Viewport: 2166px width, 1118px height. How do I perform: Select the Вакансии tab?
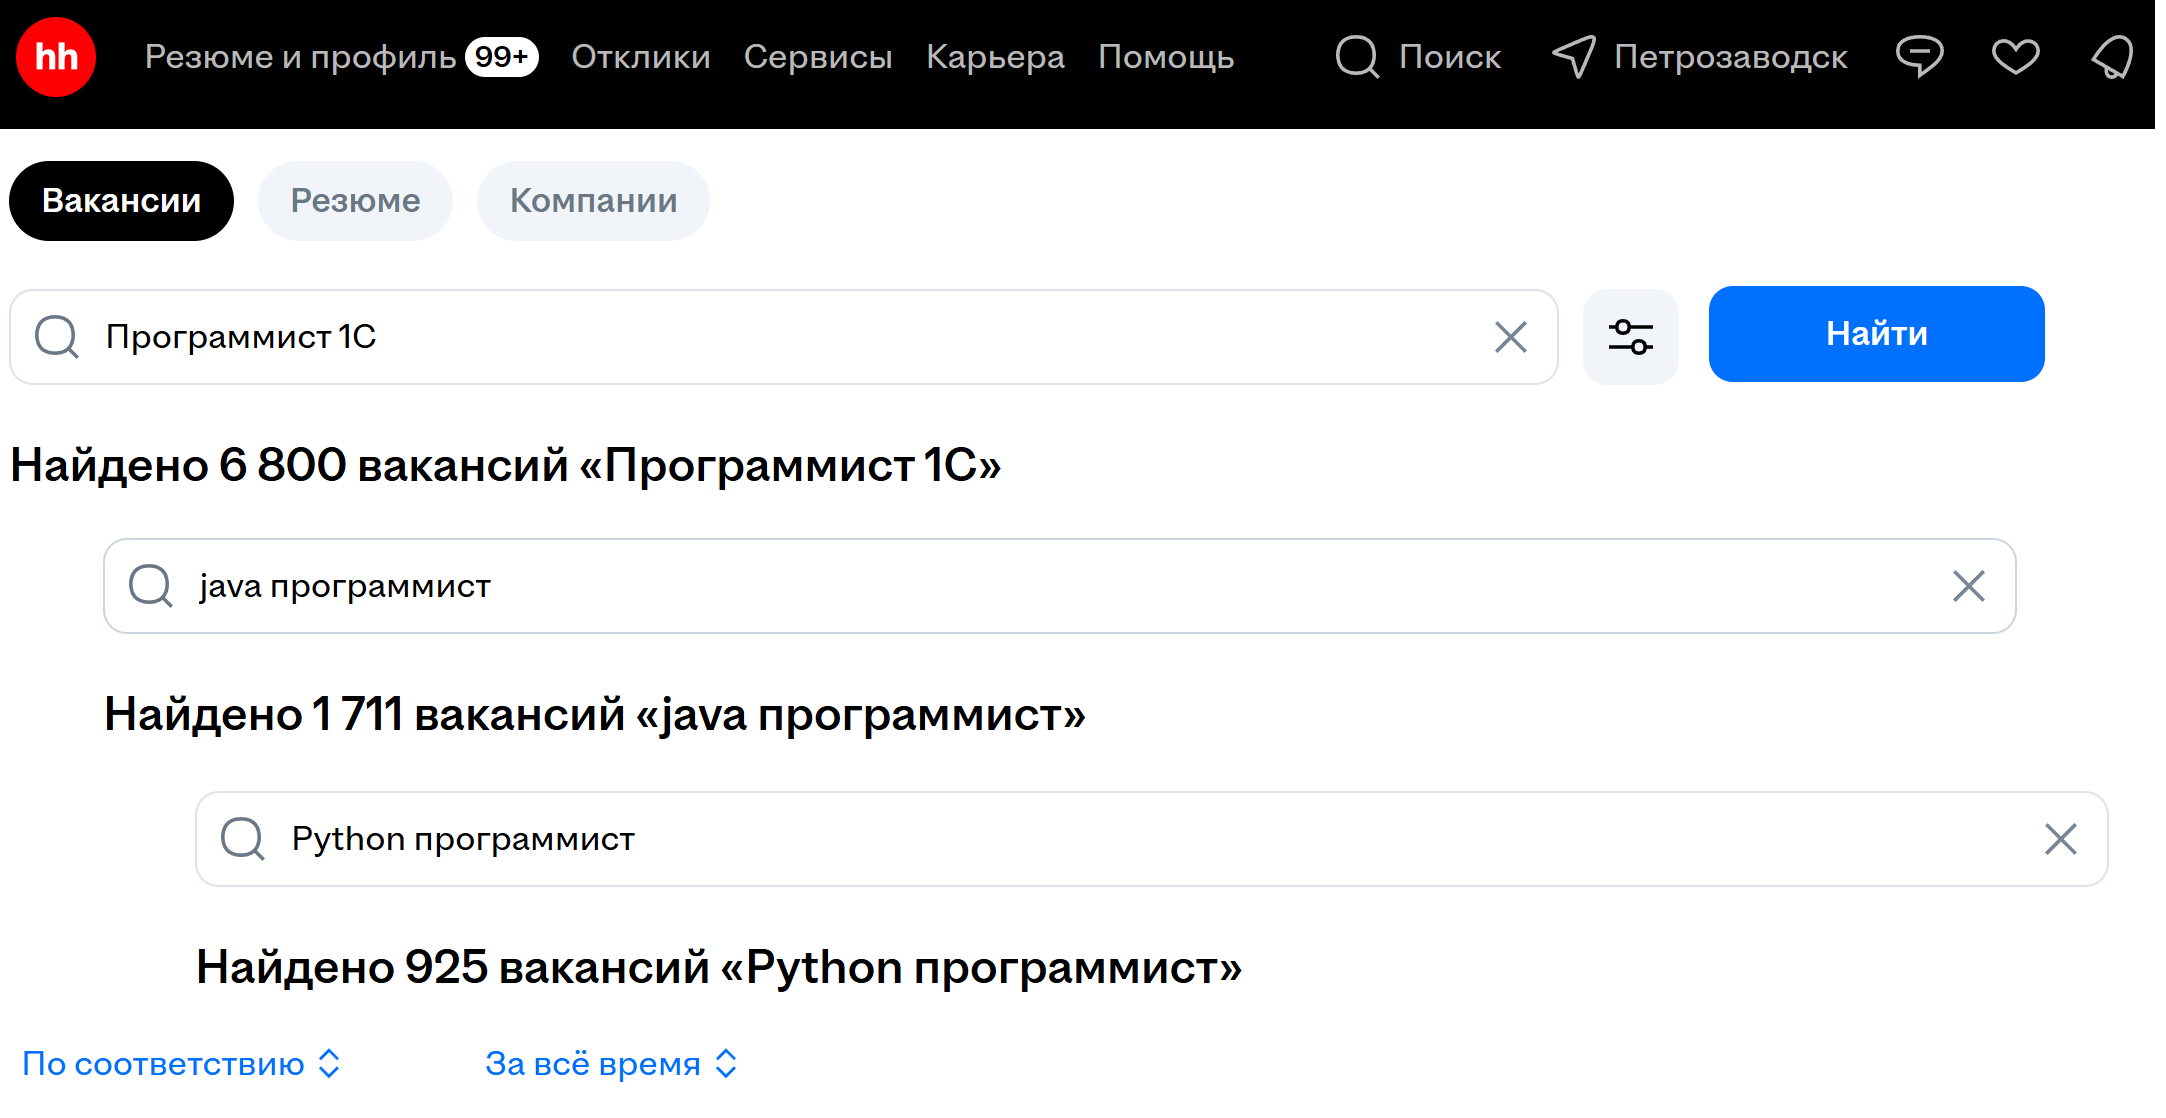pyautogui.click(x=121, y=201)
